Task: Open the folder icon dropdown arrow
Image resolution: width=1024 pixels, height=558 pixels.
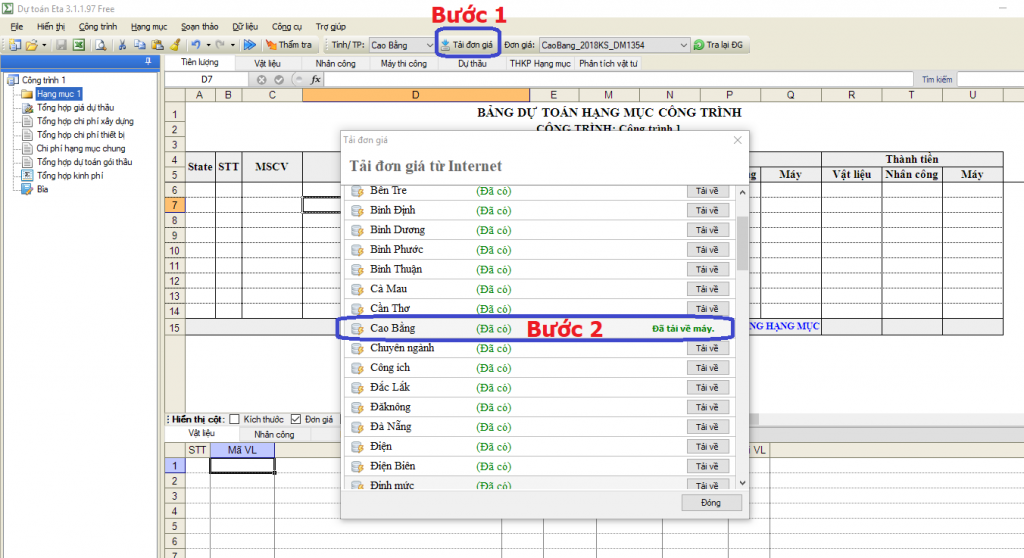Action: [45, 45]
